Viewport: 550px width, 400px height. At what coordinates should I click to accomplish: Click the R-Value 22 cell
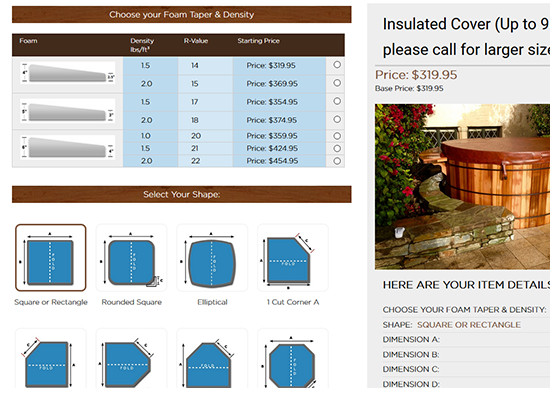point(205,161)
